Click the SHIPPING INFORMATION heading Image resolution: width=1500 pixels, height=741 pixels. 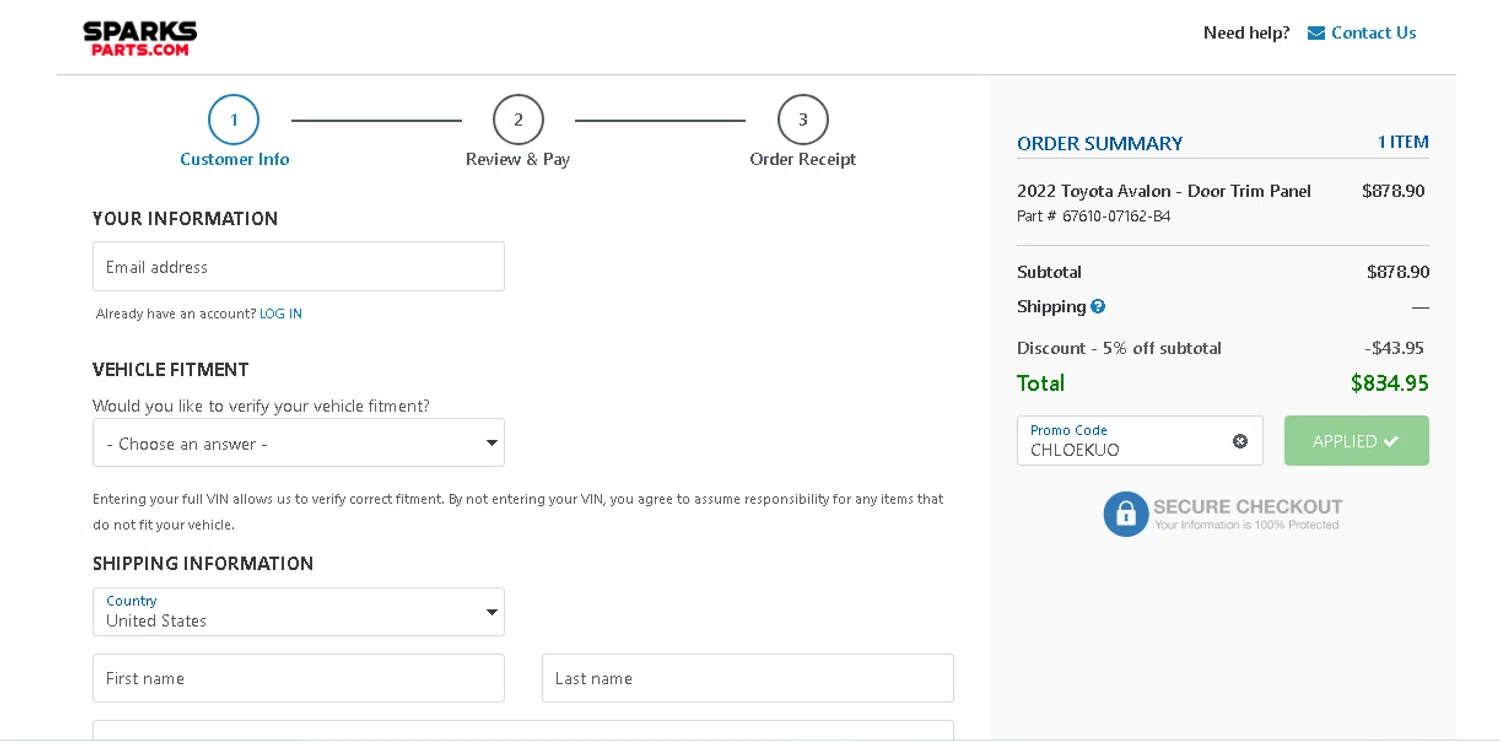point(203,564)
